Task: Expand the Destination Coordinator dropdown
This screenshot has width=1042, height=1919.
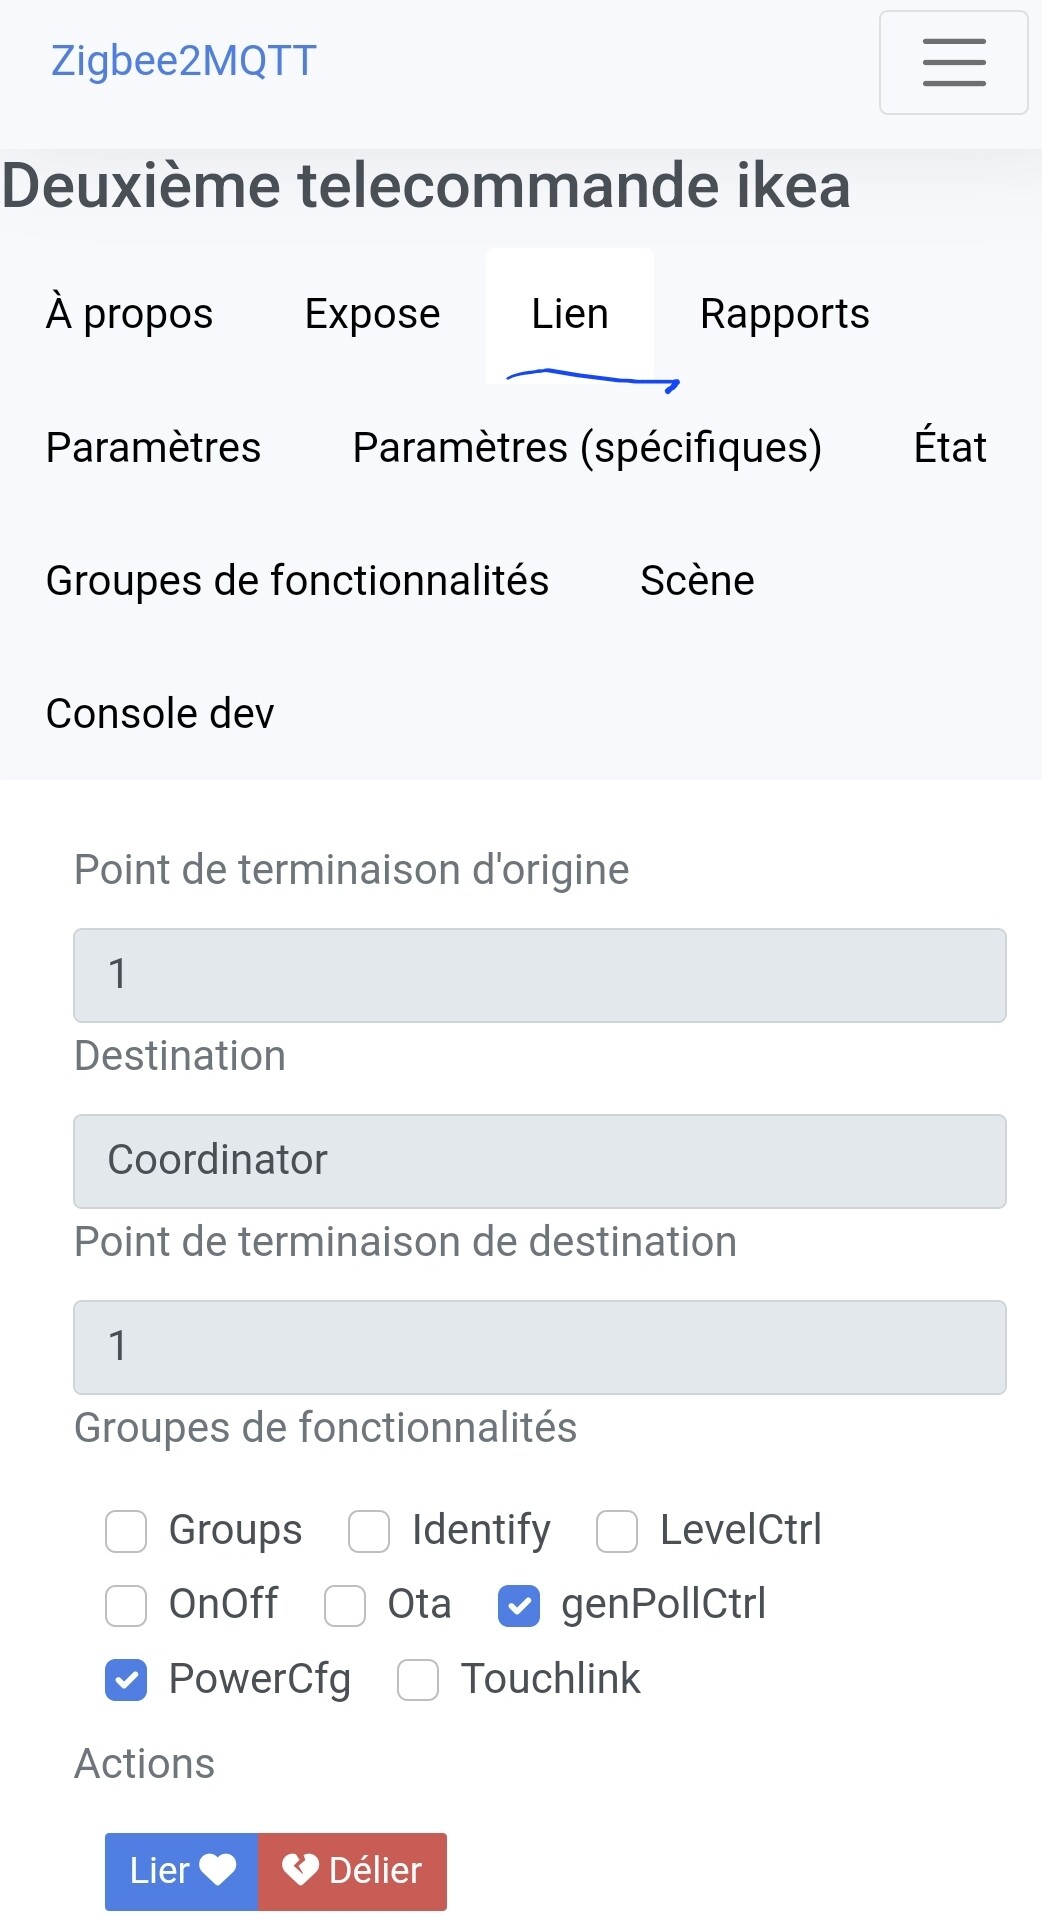Action: pos(539,1161)
